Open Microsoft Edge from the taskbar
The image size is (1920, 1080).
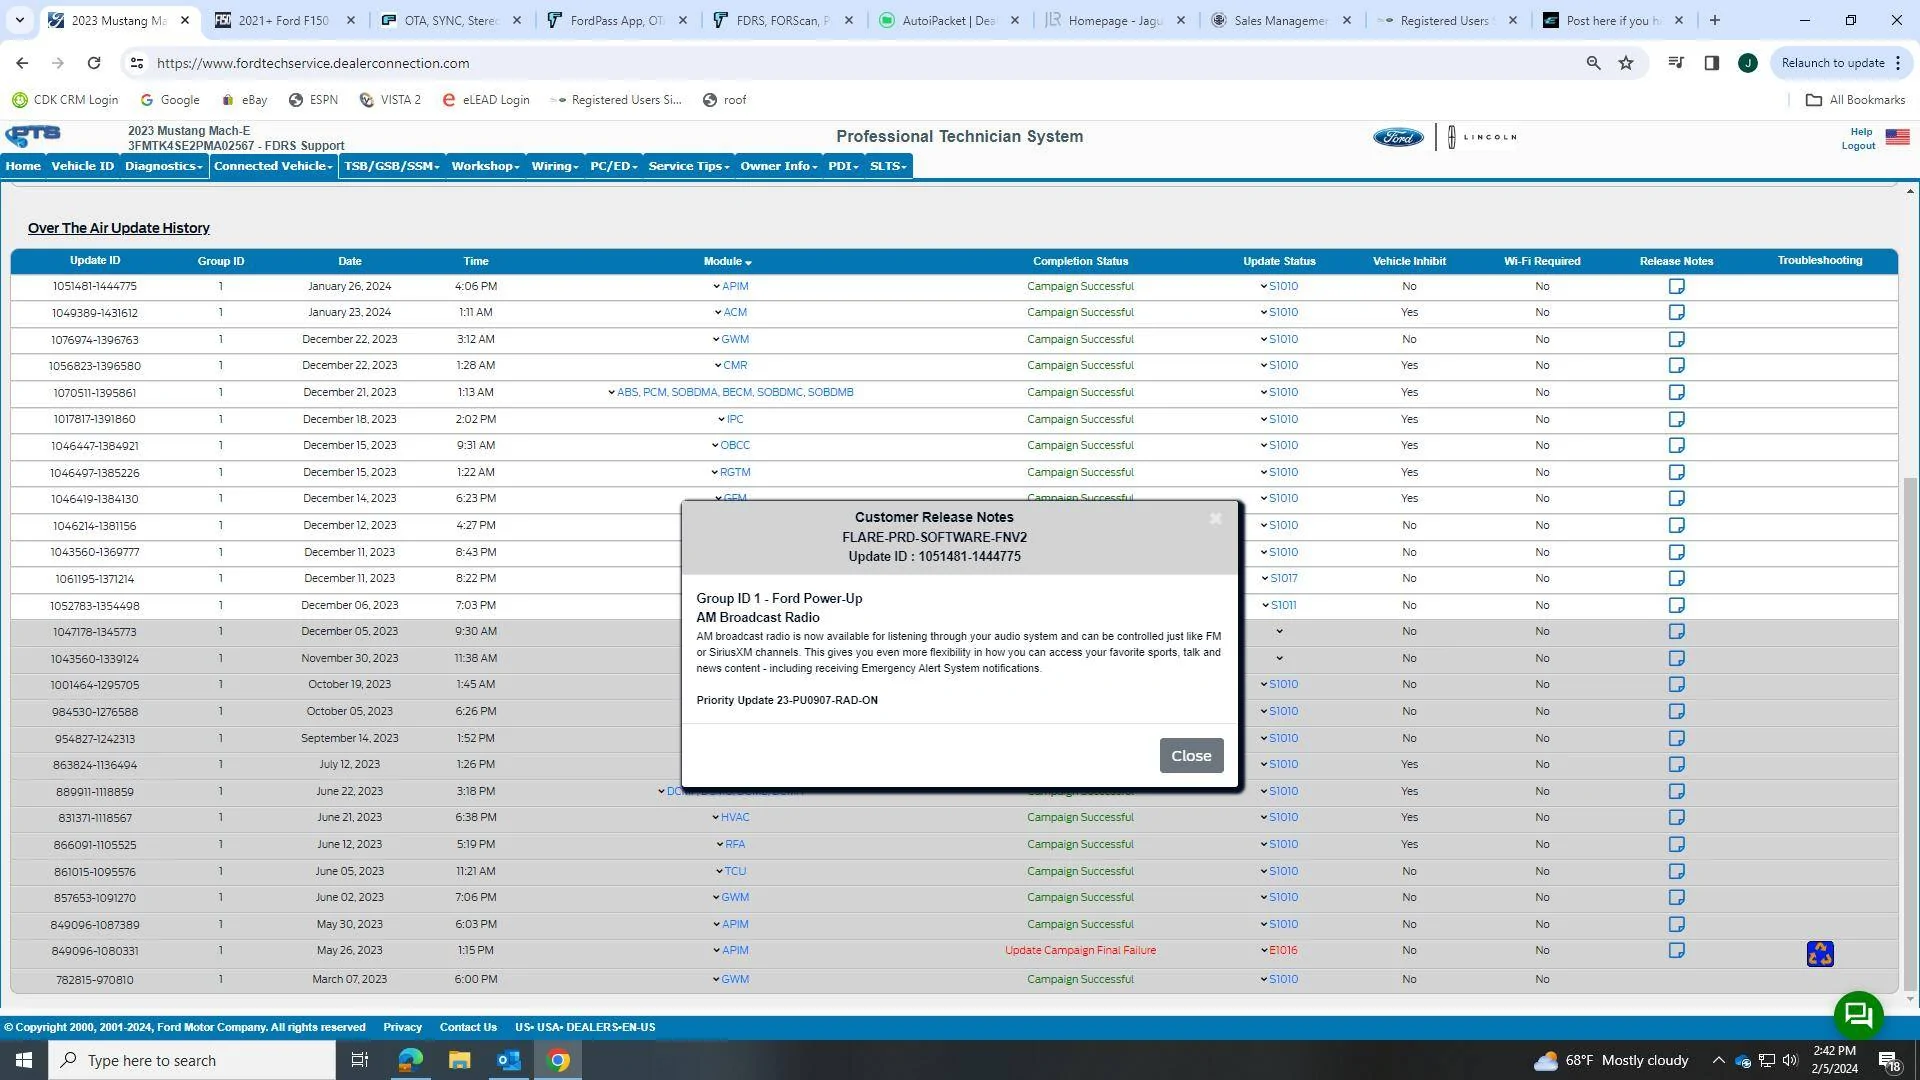point(409,1060)
